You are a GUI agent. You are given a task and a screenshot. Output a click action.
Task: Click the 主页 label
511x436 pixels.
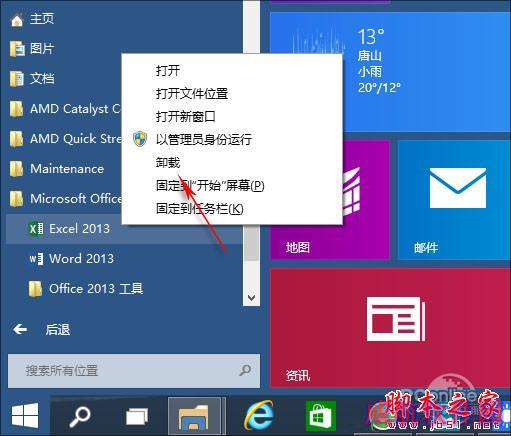tap(42, 19)
